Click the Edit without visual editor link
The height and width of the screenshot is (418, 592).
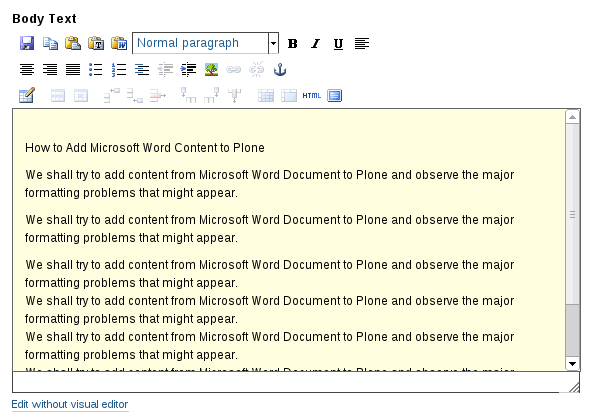point(70,404)
